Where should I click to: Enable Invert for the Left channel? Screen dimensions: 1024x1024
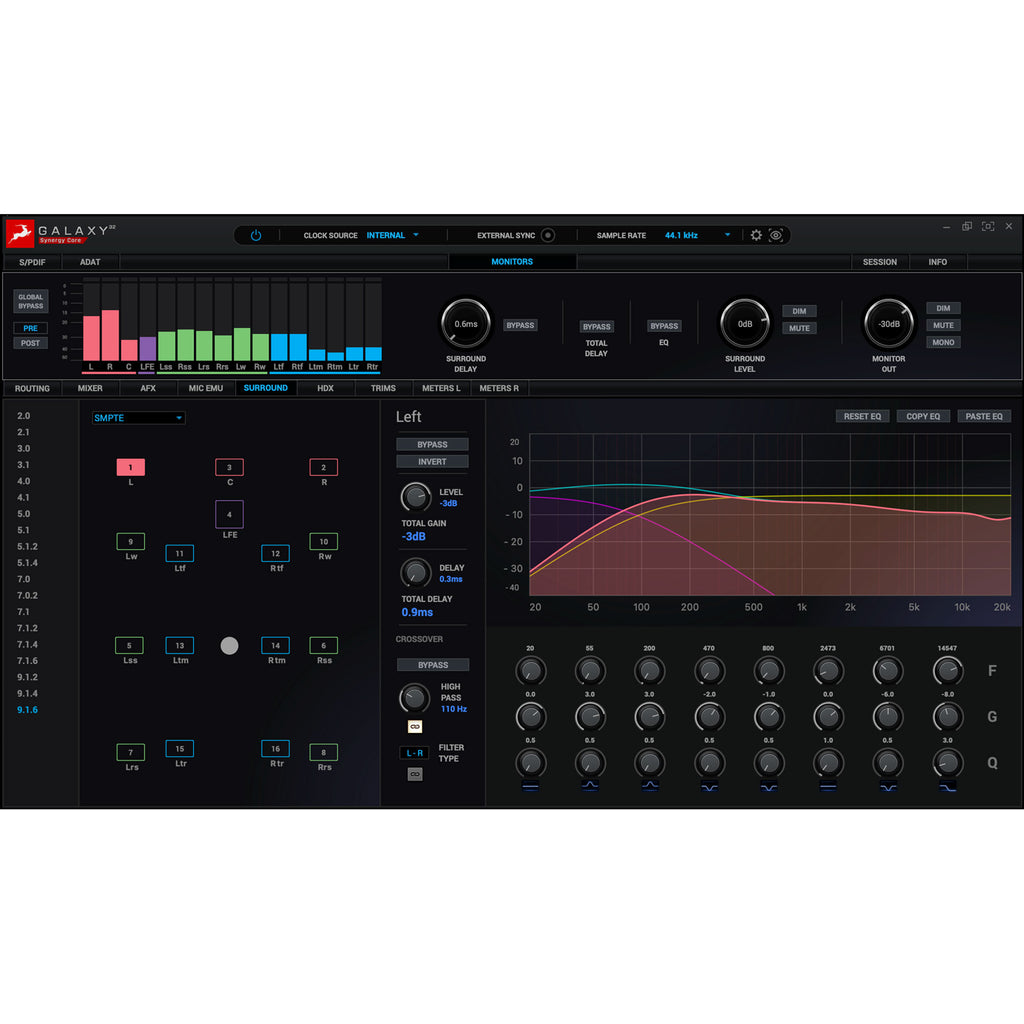[432, 462]
